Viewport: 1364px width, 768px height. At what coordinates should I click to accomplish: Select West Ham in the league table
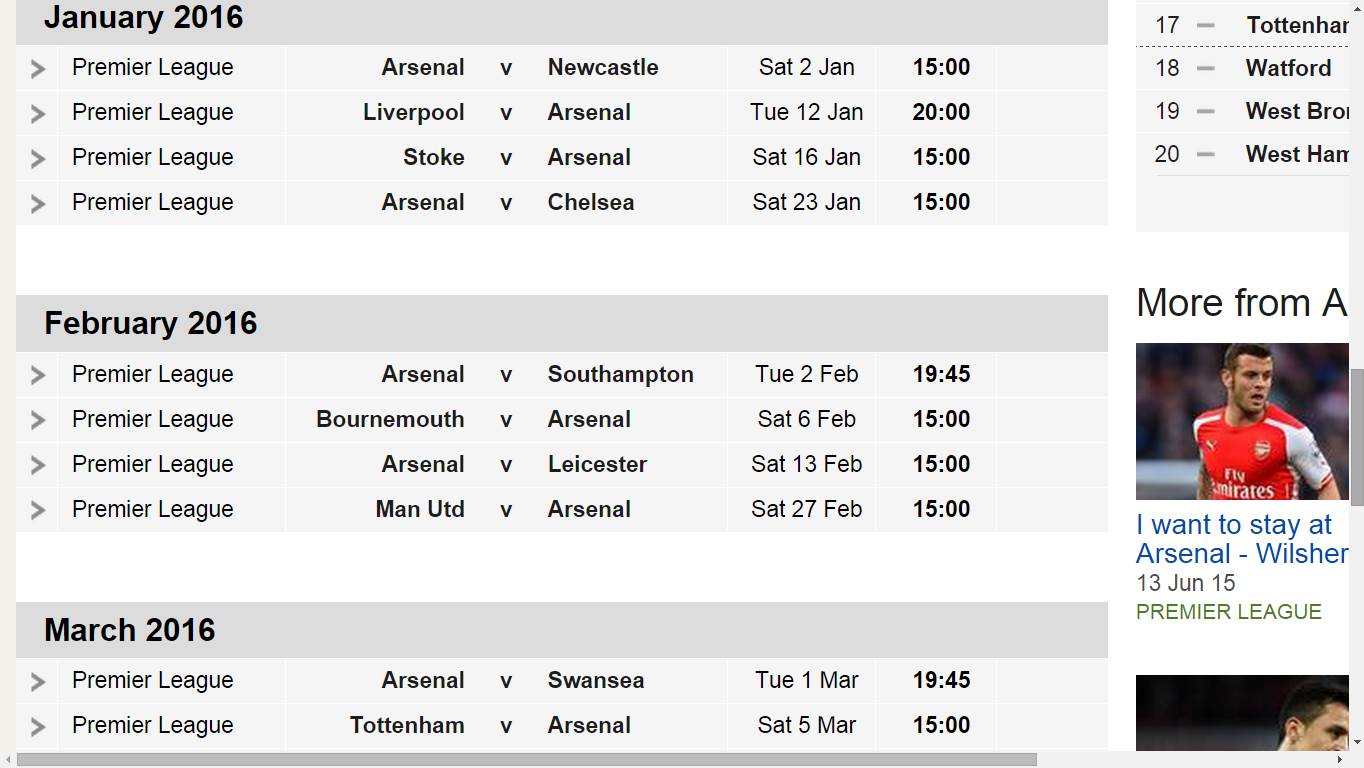1297,154
